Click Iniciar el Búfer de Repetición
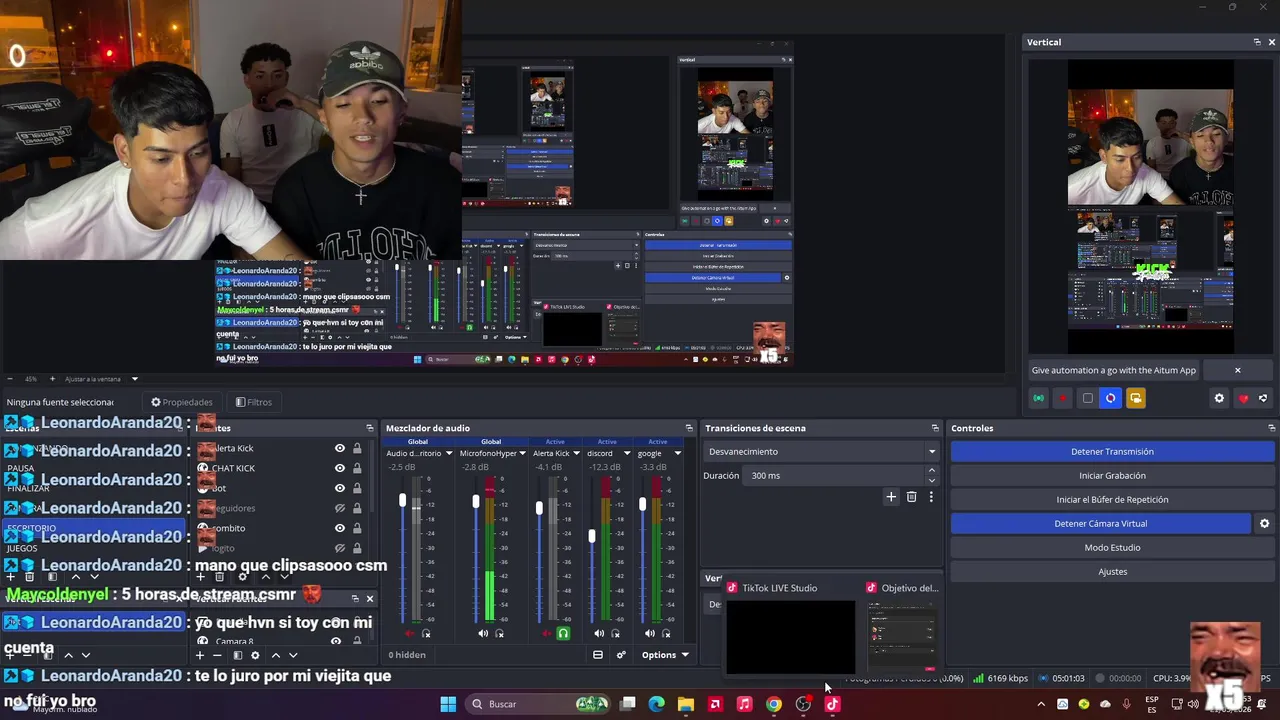This screenshot has height=720, width=1280. [1112, 499]
